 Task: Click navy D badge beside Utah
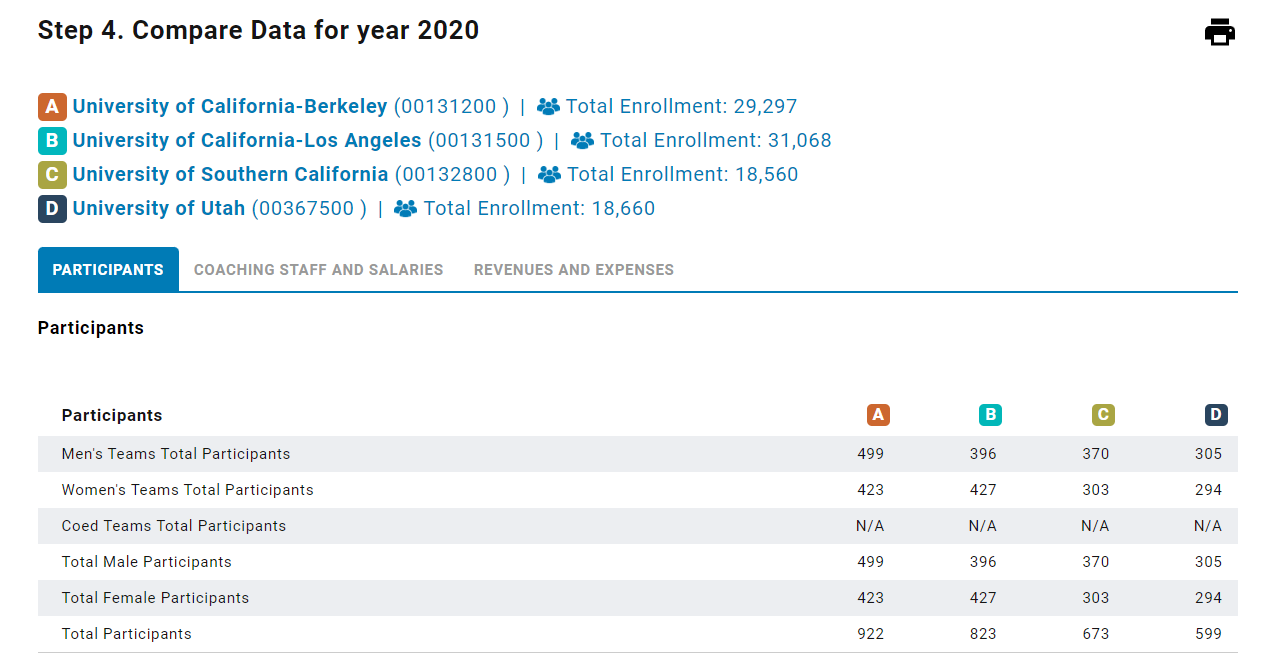click(x=52, y=209)
